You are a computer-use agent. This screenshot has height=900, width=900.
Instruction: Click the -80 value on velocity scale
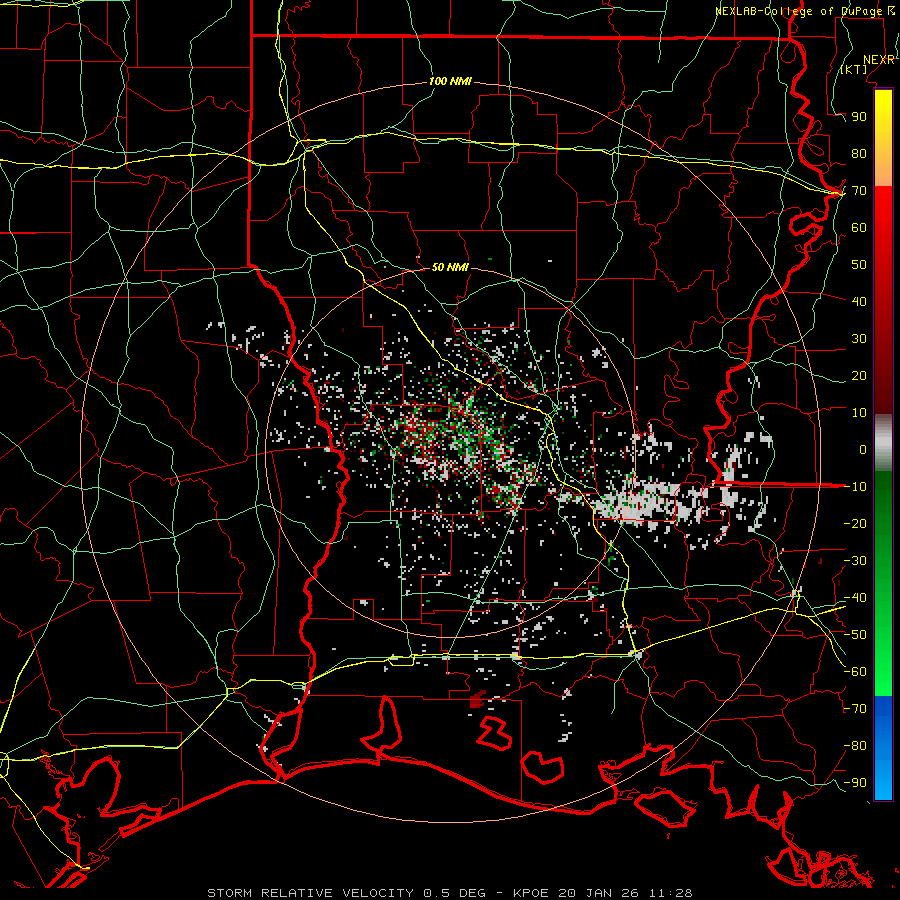(855, 746)
